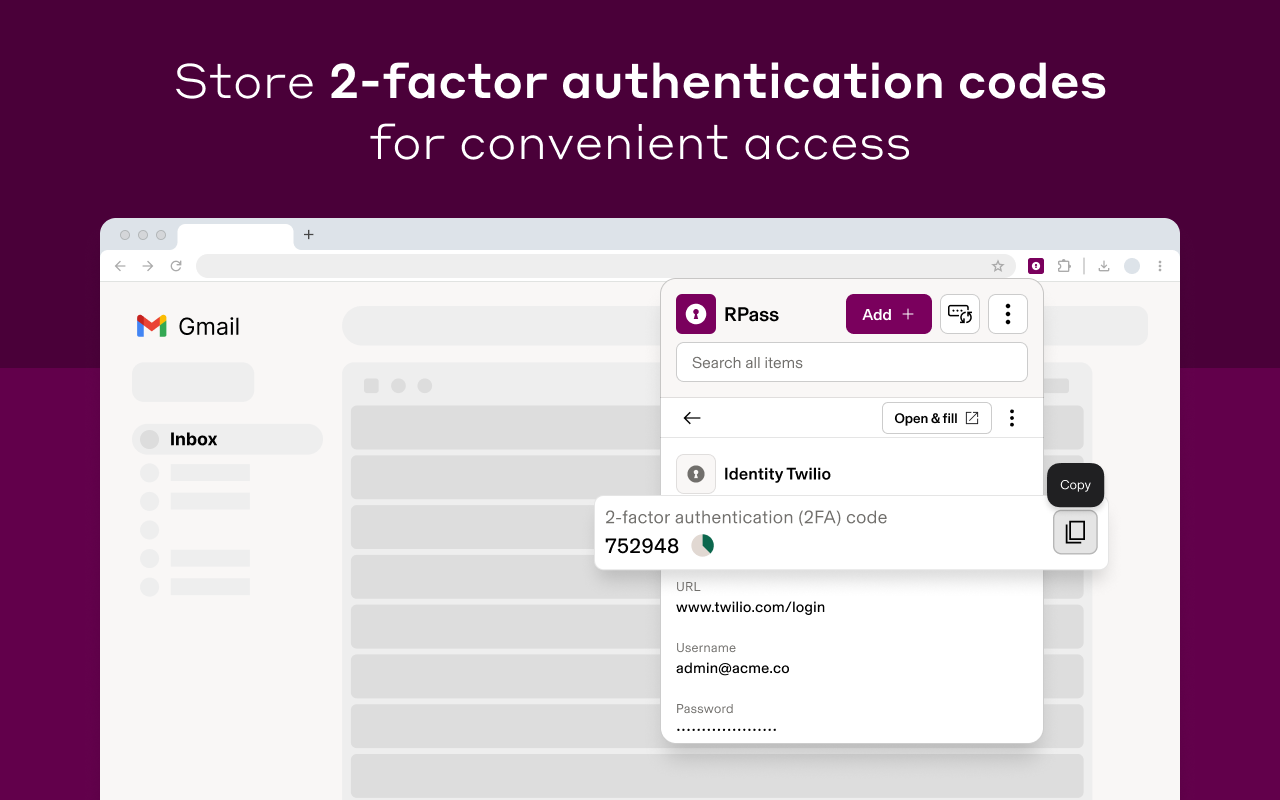This screenshot has height=800, width=1280.
Task: Click the browser back arrow
Action: pos(120,266)
